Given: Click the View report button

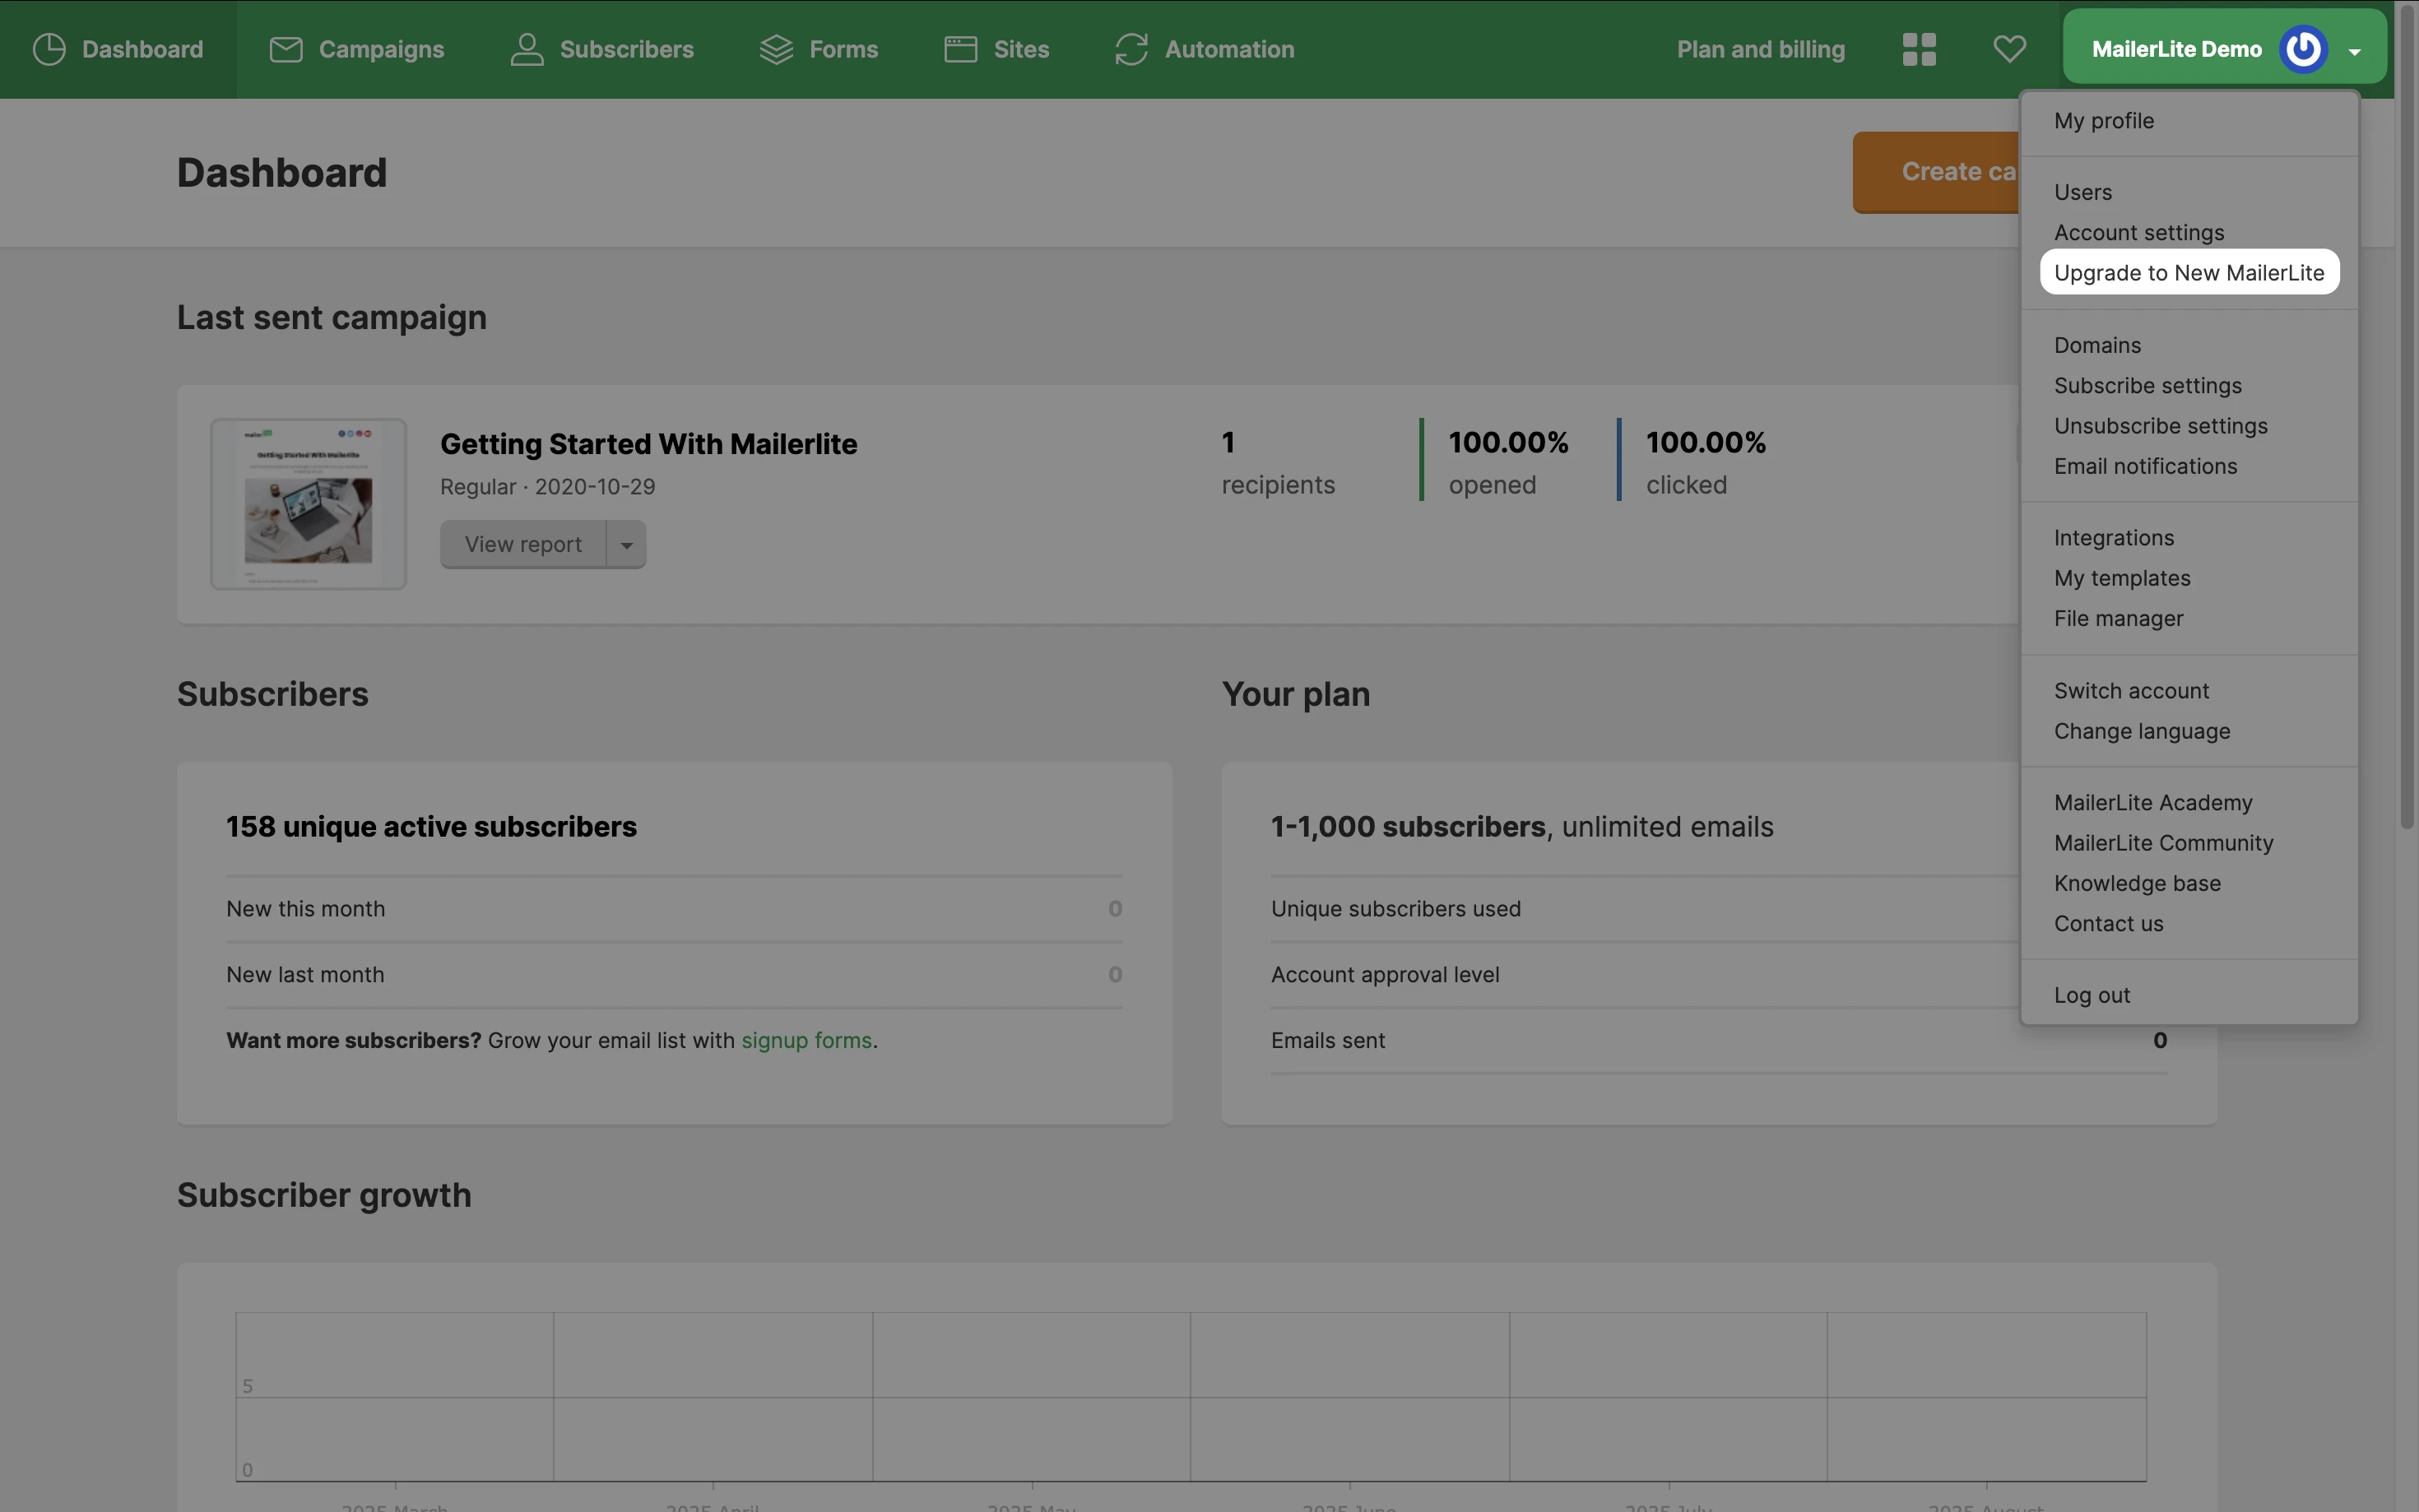Looking at the screenshot, I should point(523,545).
